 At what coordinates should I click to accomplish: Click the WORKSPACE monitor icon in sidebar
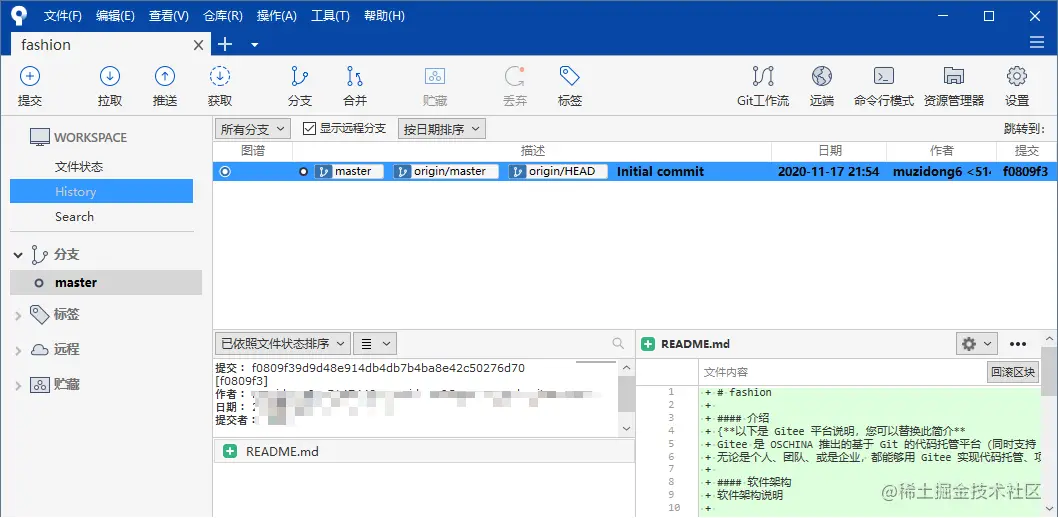click(40, 138)
